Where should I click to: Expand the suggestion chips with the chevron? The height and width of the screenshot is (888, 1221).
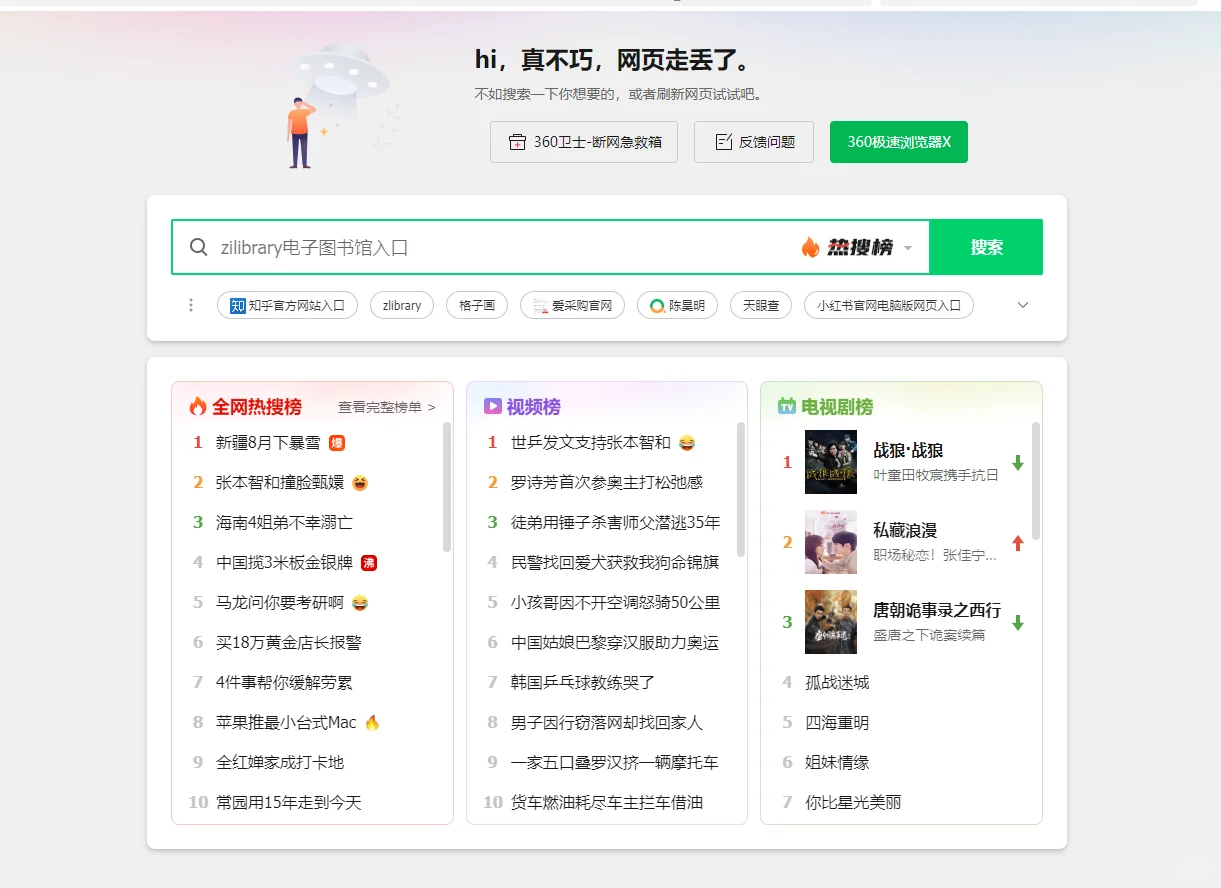[1023, 305]
